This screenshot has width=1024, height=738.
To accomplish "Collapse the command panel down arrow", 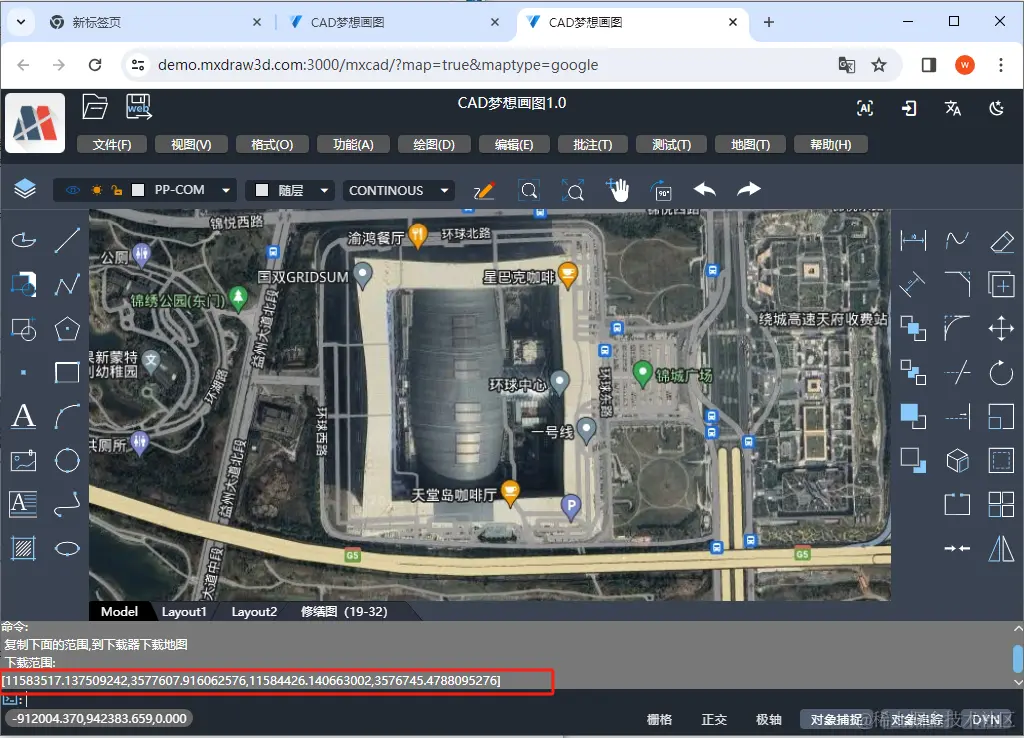I will [1018, 682].
